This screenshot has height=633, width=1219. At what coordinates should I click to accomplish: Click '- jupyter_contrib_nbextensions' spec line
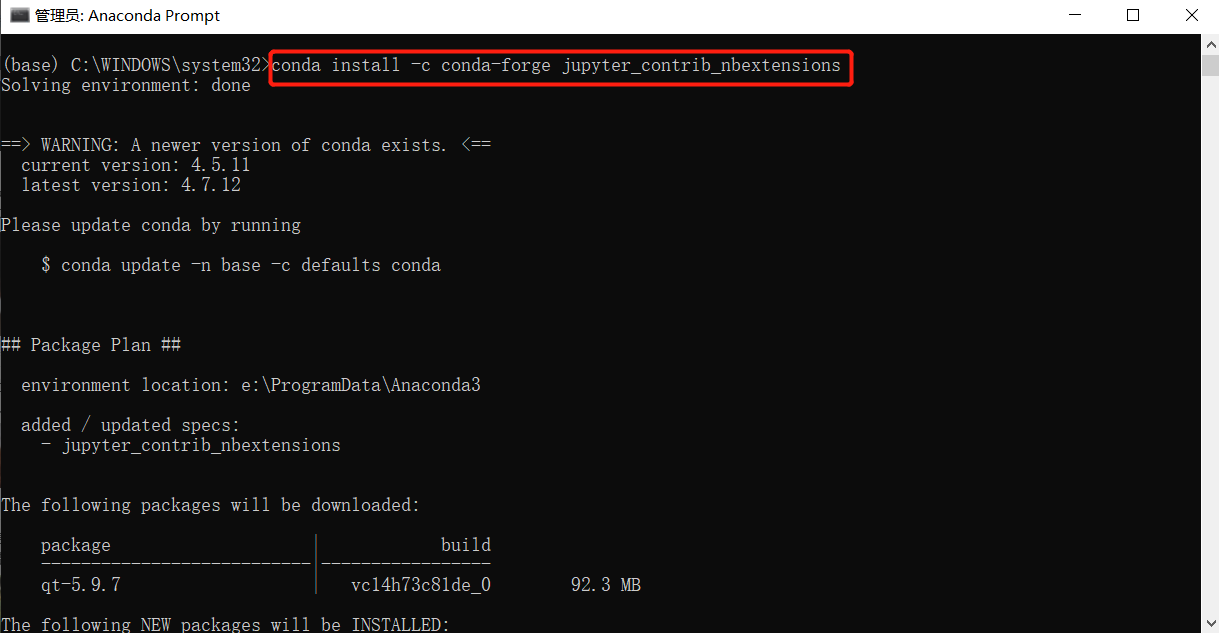(x=191, y=445)
